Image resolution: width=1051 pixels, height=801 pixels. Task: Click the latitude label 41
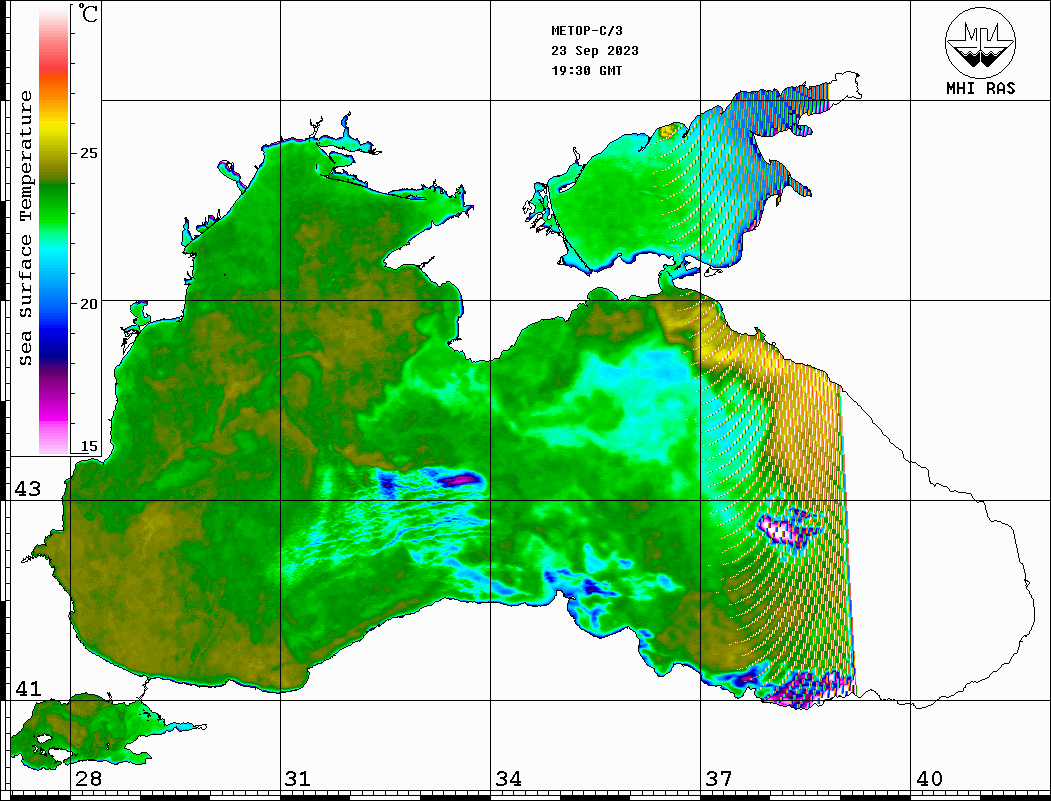tap(27, 688)
